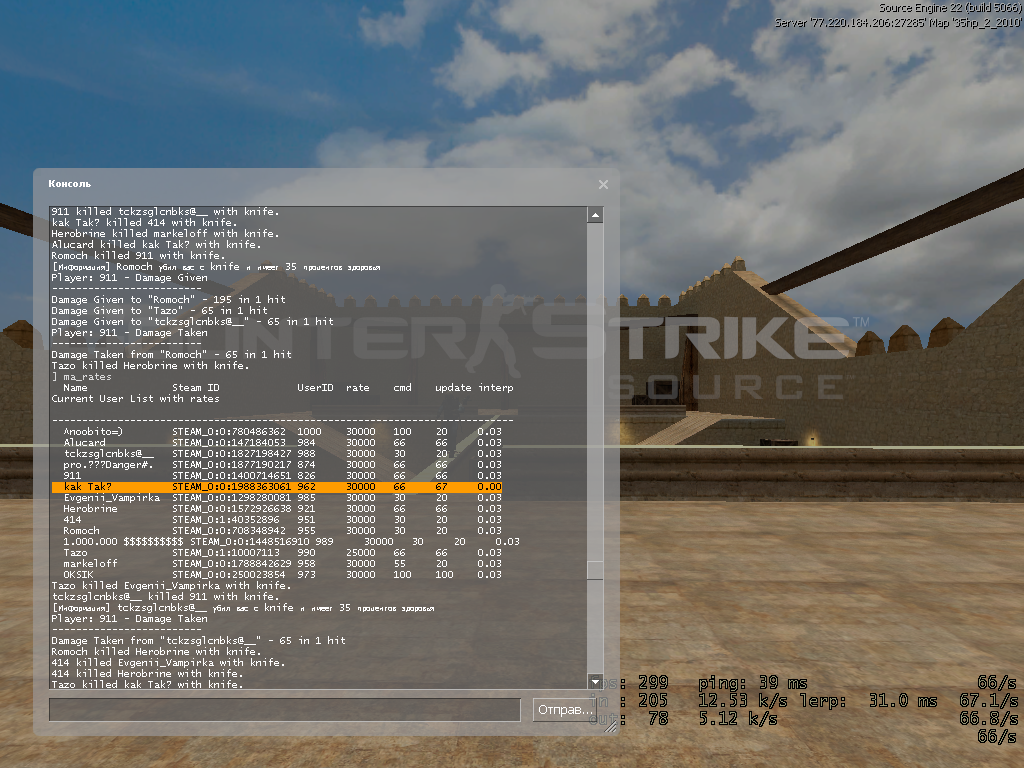Click the console scrollbar thumb
Screen dimensions: 1024x768
595,570
